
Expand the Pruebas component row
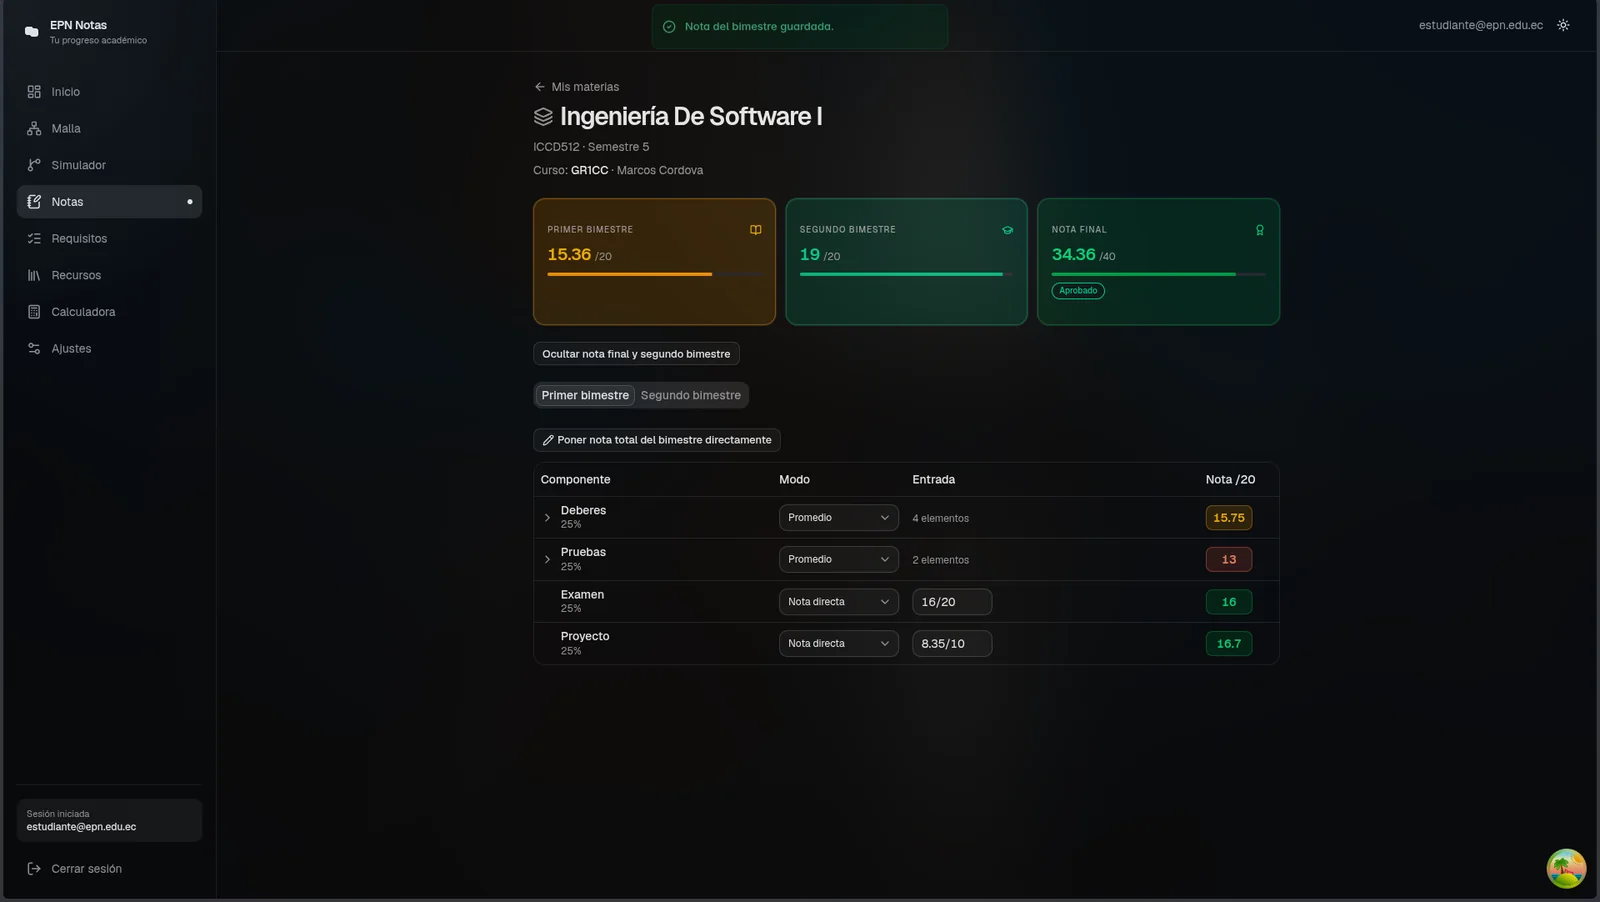[x=547, y=560]
